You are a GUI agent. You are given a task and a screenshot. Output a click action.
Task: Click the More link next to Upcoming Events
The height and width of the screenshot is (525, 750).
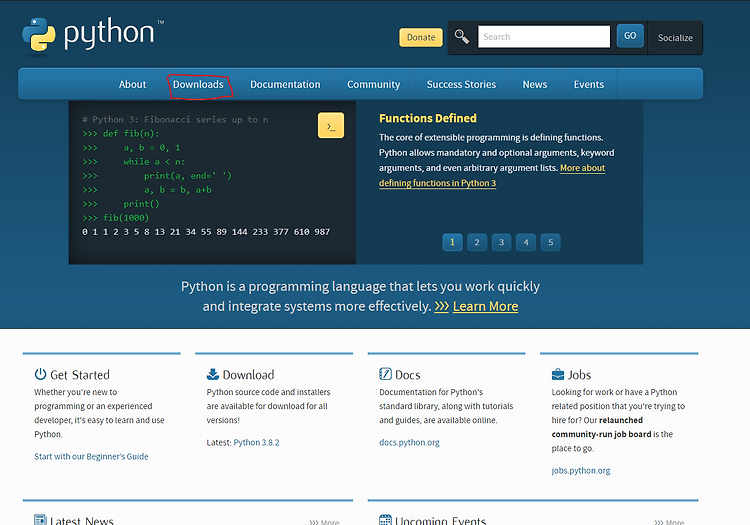669,522
